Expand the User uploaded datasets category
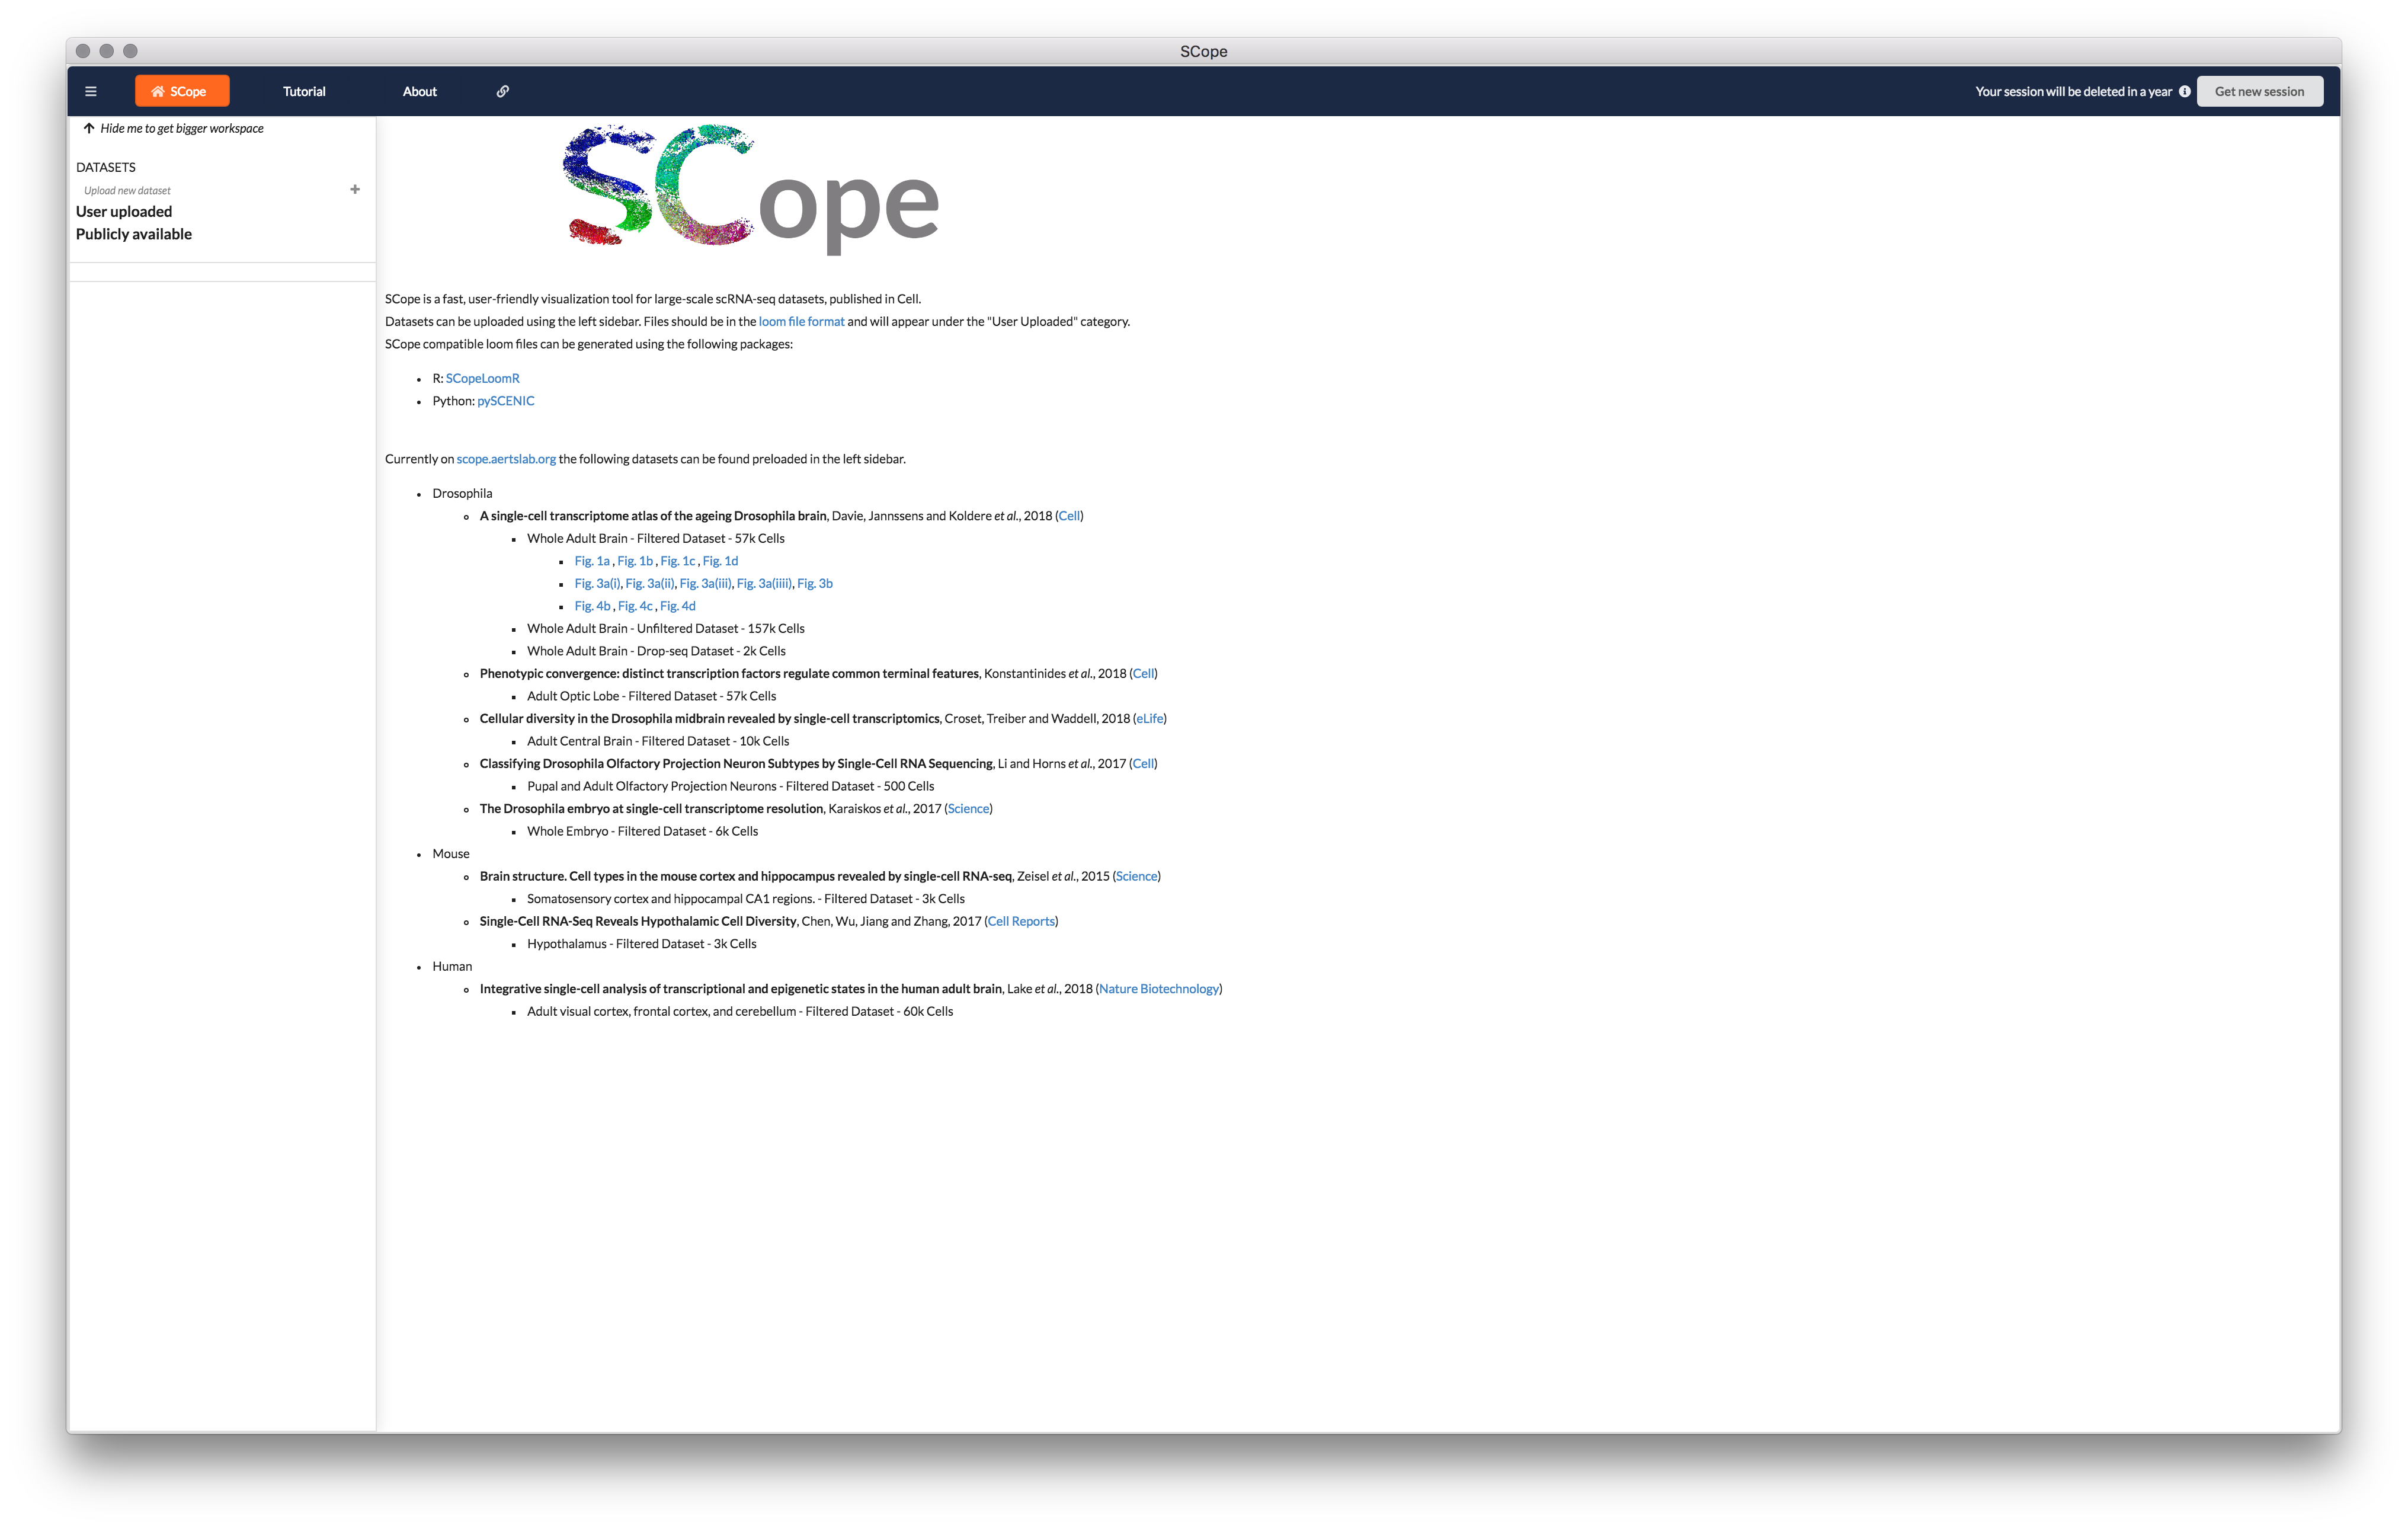 (123, 211)
